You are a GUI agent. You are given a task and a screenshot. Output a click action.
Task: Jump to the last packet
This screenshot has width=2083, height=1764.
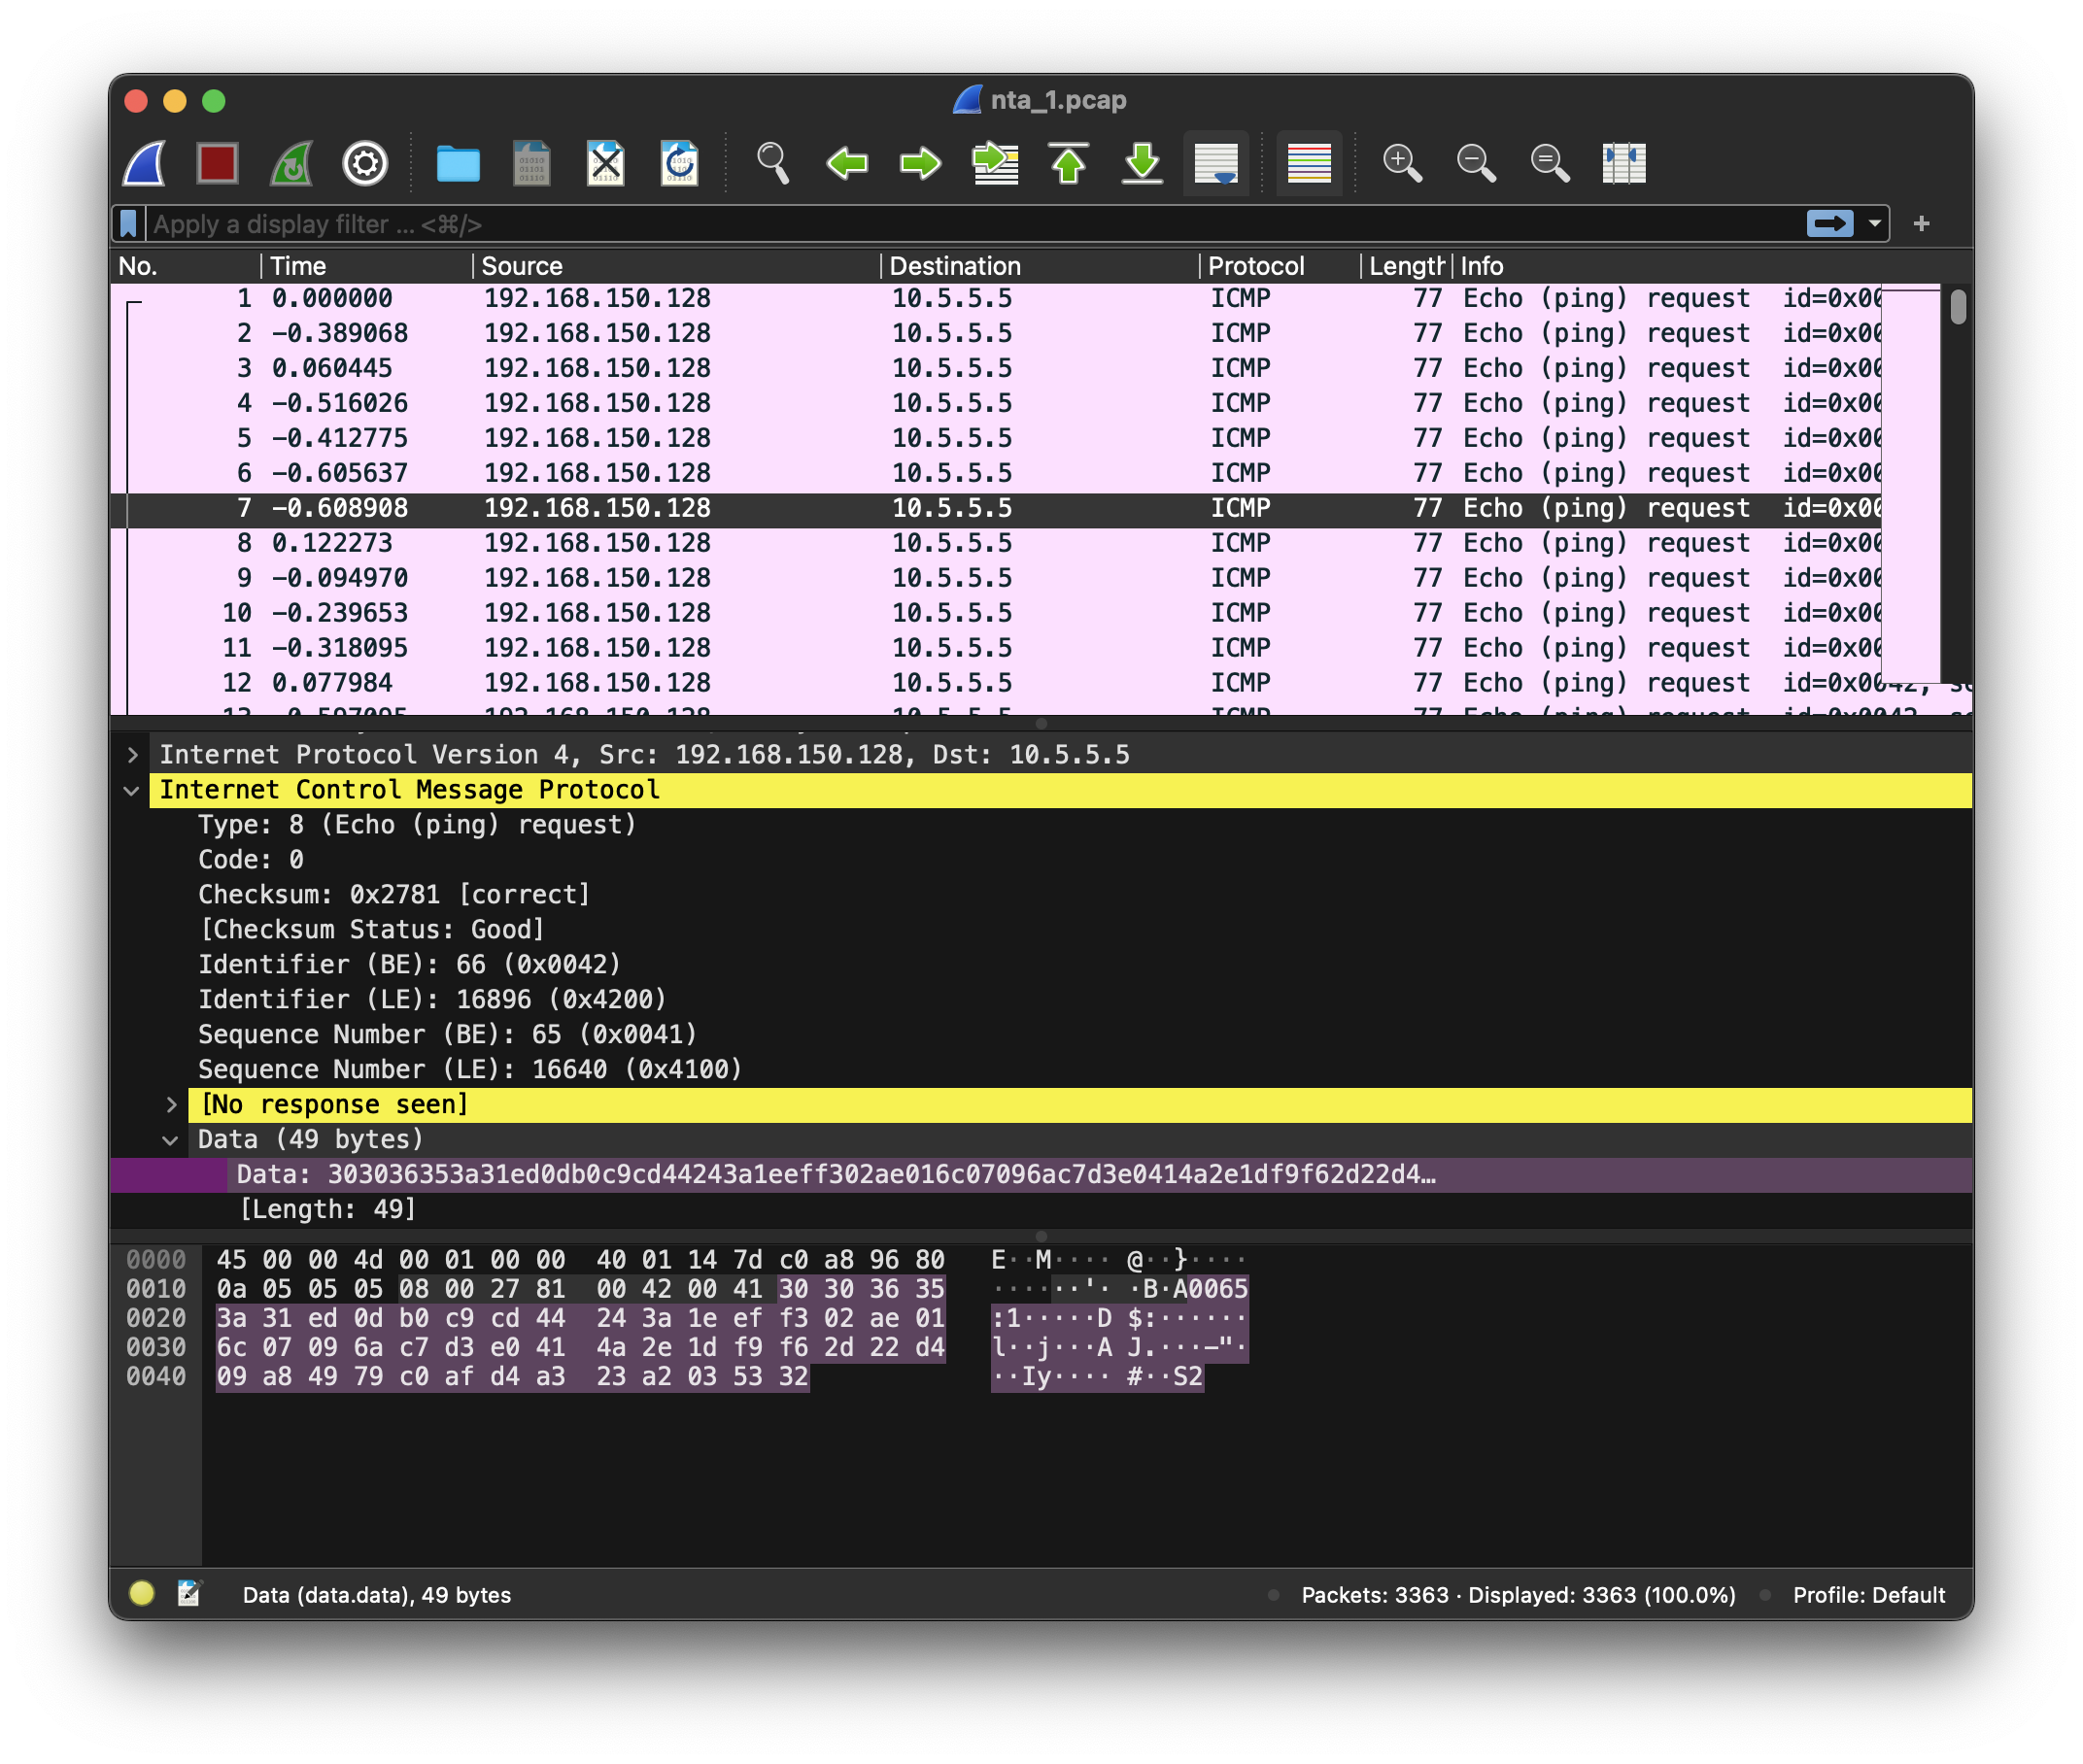(1143, 163)
